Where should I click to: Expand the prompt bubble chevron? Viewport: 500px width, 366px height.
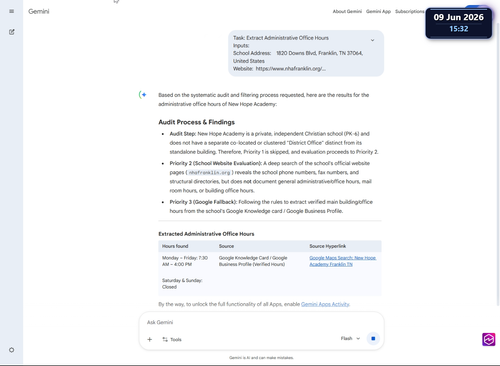(x=372, y=40)
